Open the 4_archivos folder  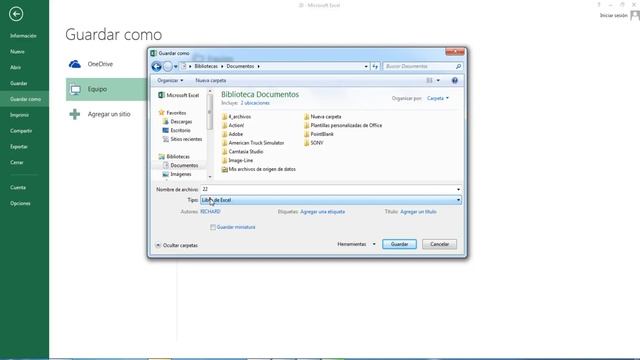(236, 117)
